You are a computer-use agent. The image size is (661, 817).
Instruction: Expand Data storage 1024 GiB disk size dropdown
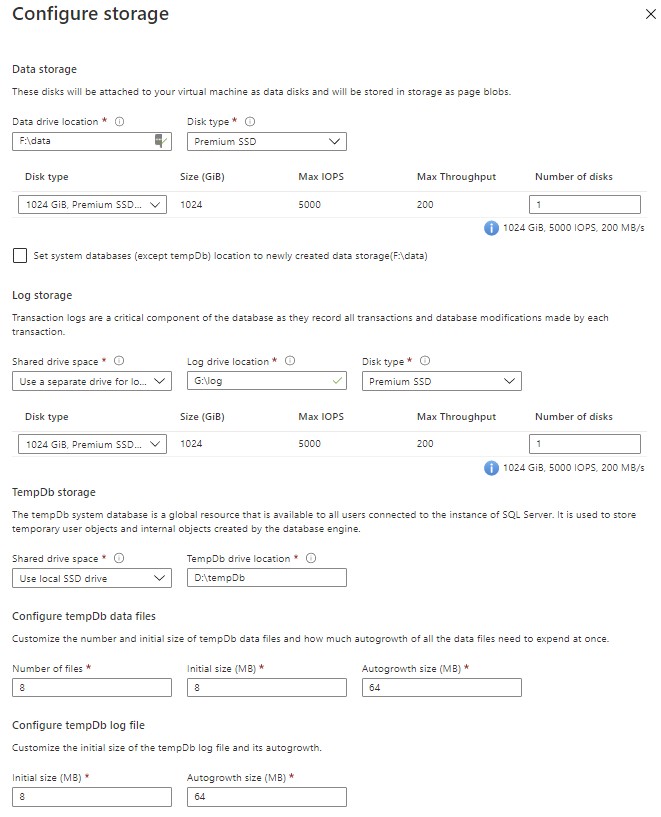pyautogui.click(x=92, y=205)
